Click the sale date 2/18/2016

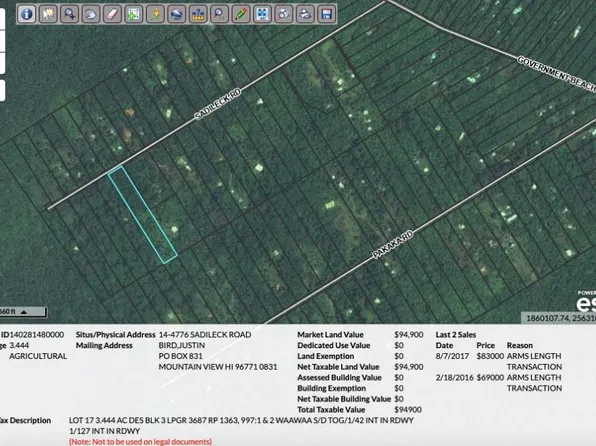[455, 378]
